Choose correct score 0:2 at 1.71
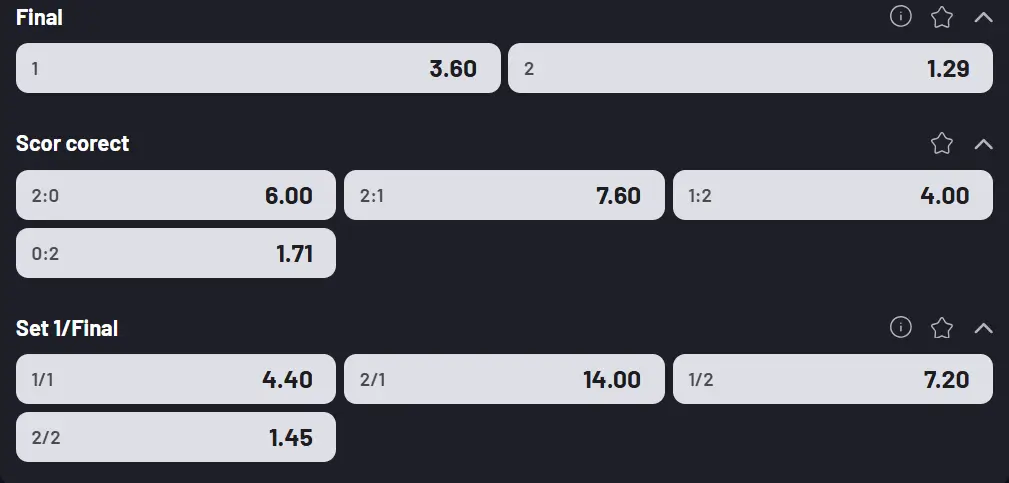 (176, 253)
